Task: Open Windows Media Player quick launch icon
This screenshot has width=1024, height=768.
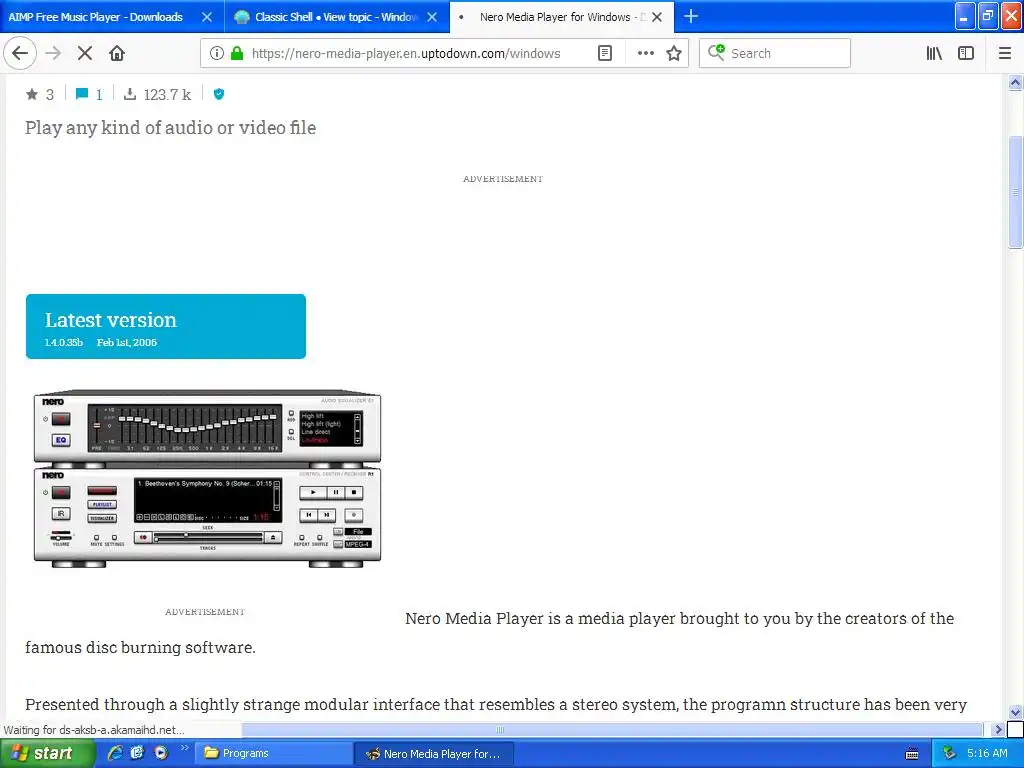Action: click(x=161, y=753)
